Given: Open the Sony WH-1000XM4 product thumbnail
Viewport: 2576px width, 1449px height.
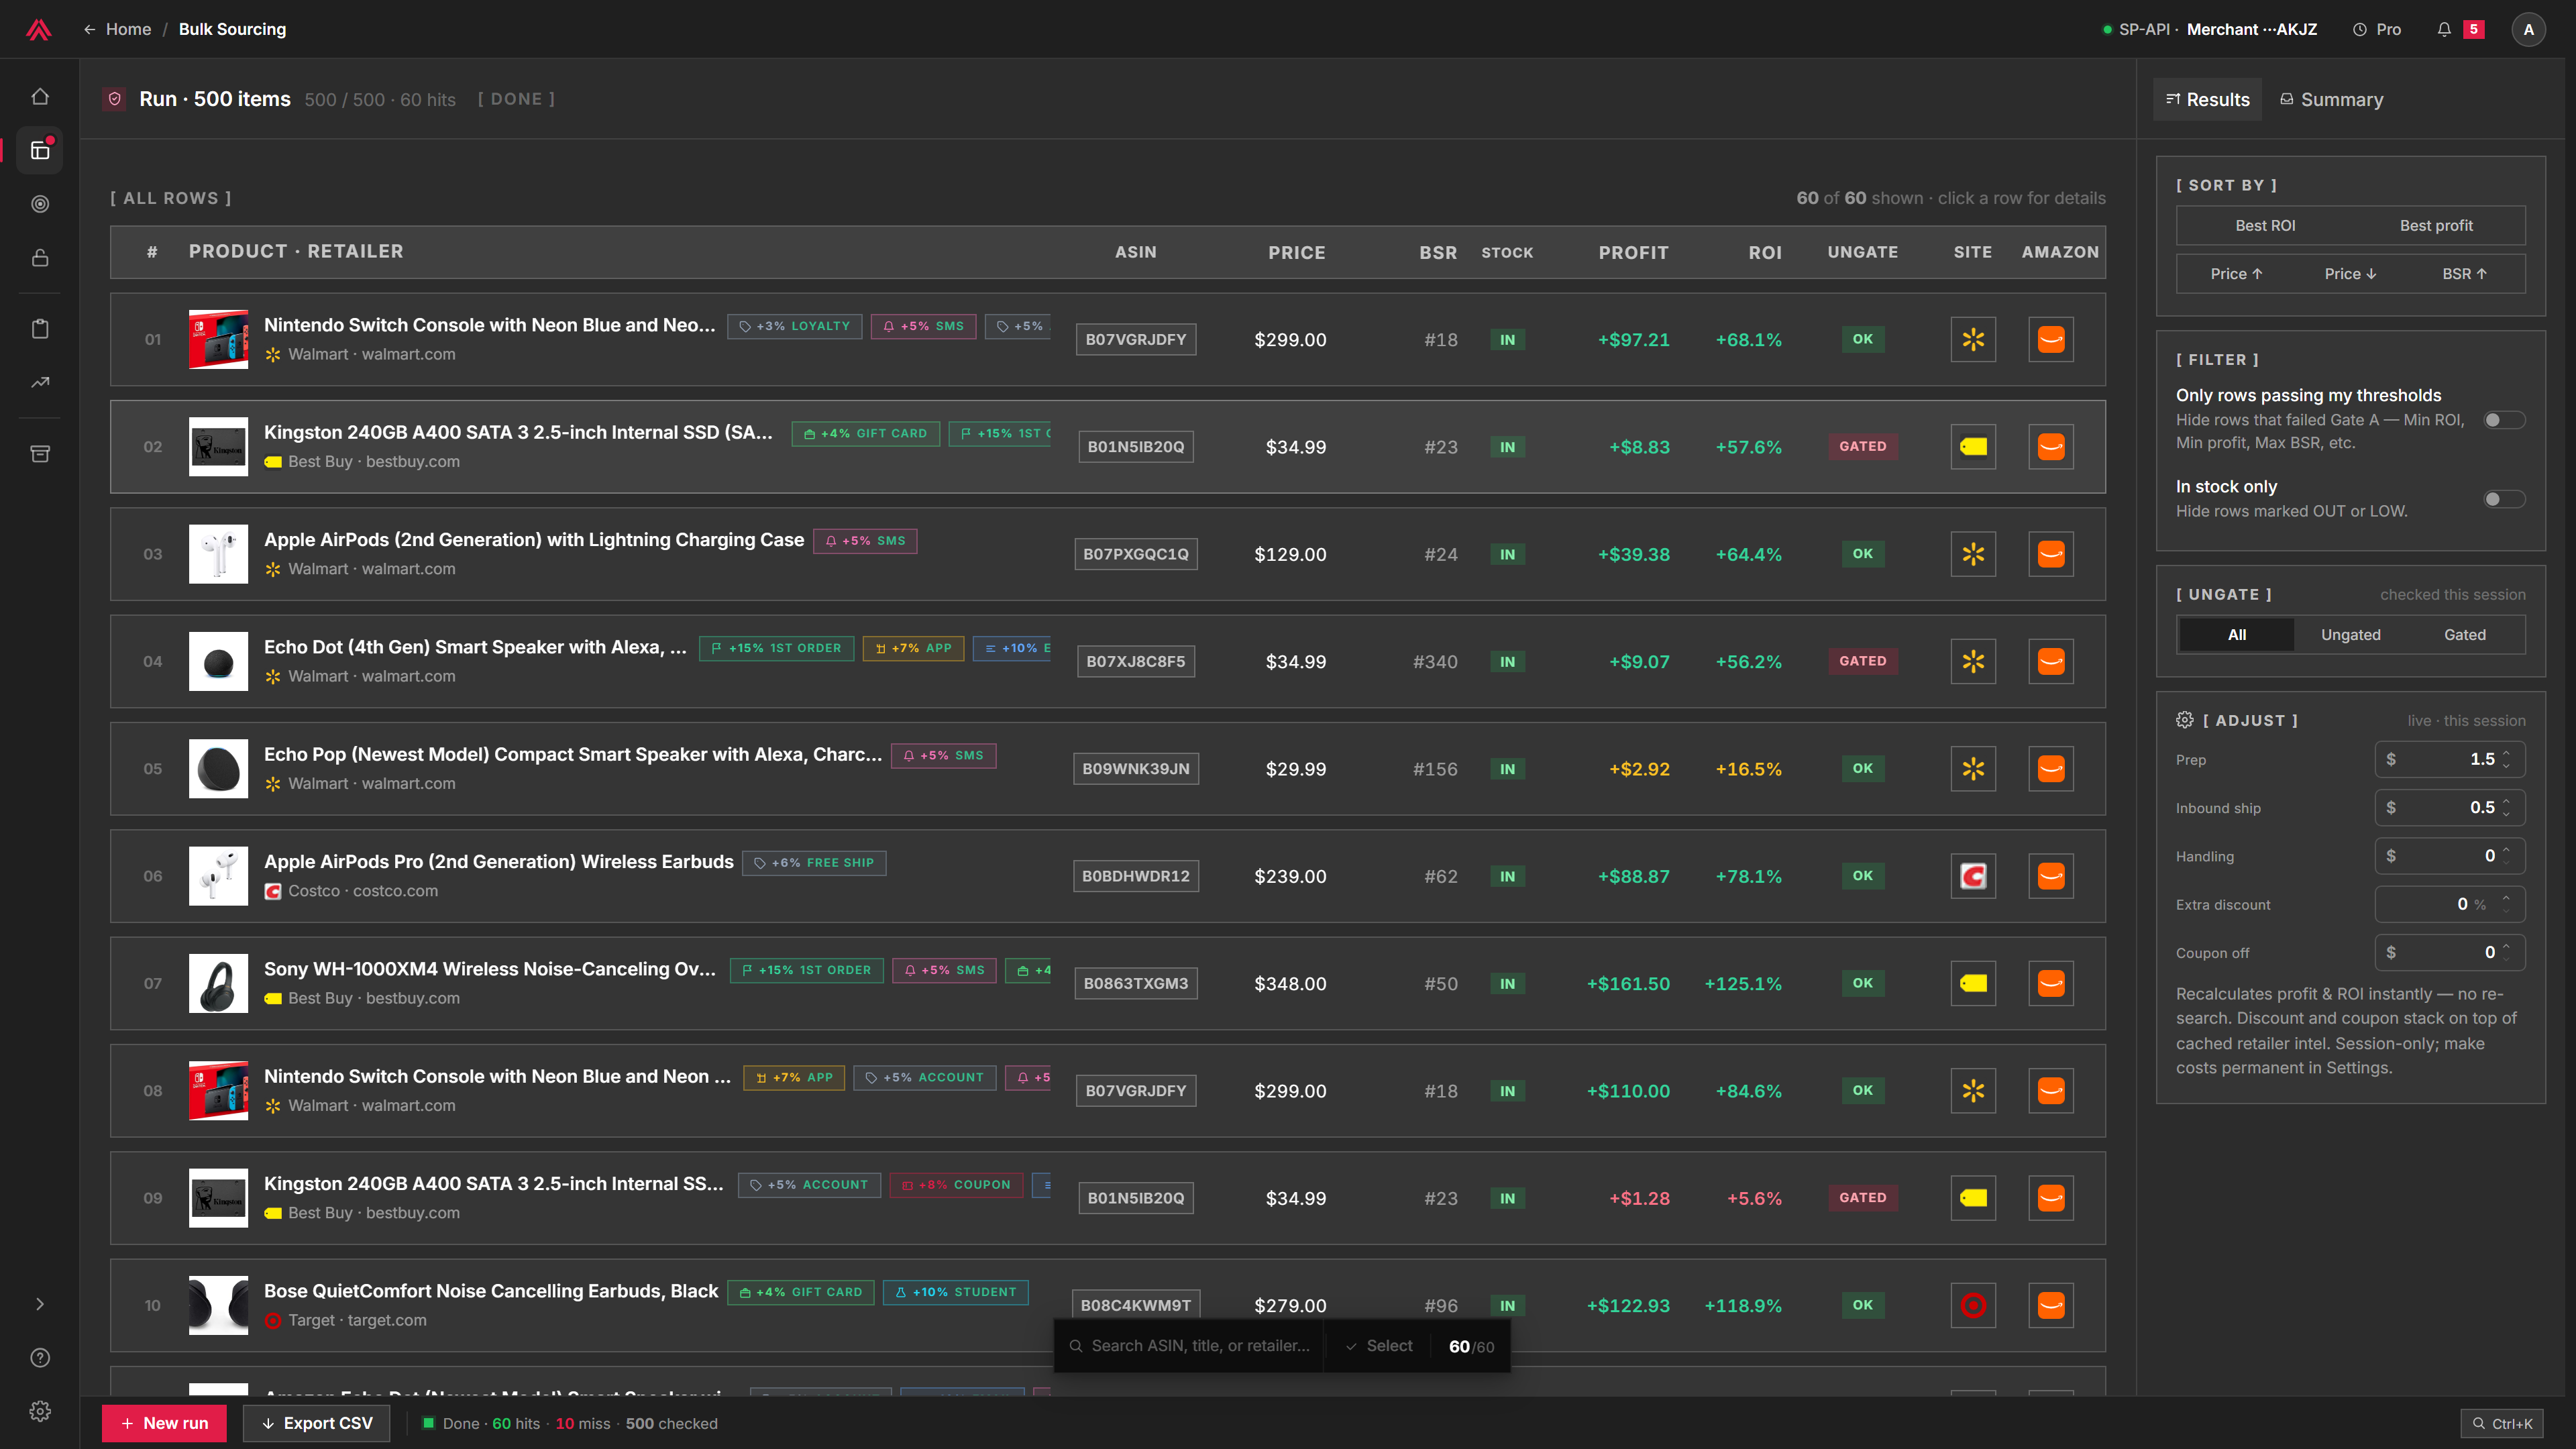Looking at the screenshot, I should coord(218,984).
